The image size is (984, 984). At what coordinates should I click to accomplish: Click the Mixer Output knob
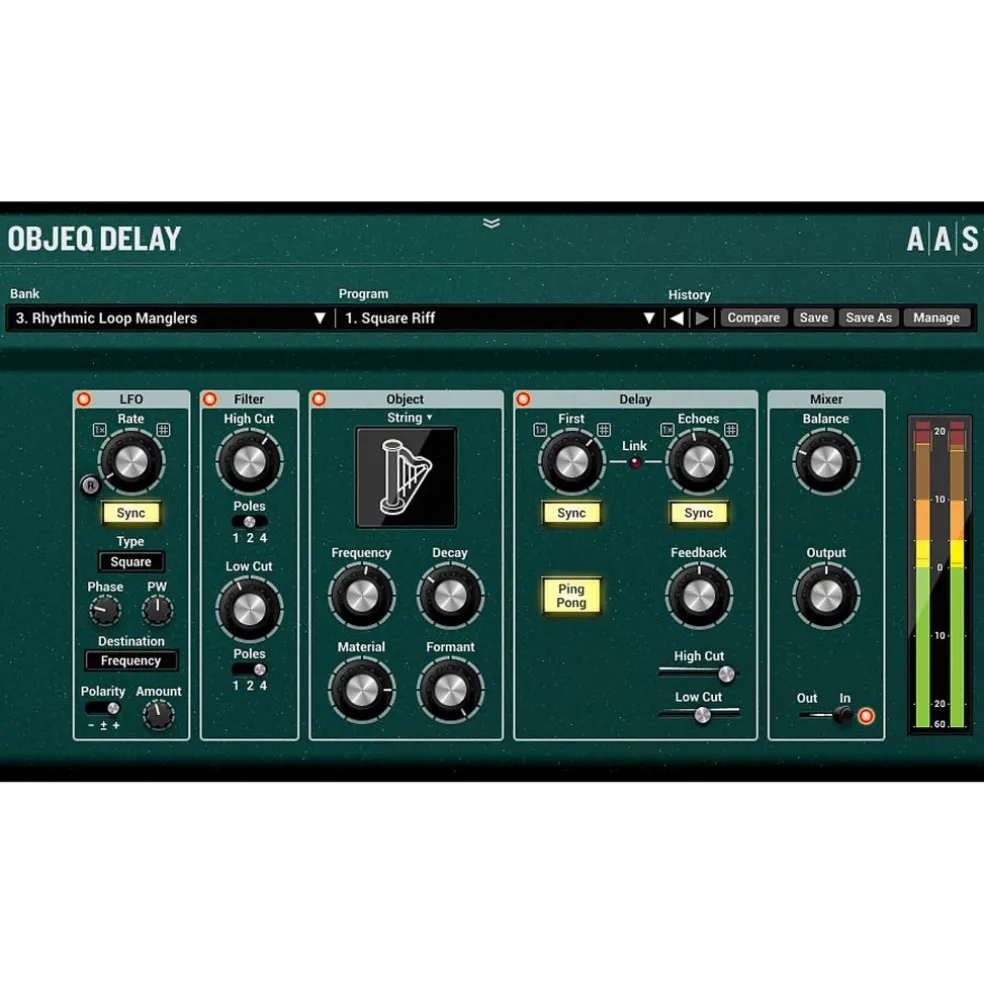coord(826,596)
